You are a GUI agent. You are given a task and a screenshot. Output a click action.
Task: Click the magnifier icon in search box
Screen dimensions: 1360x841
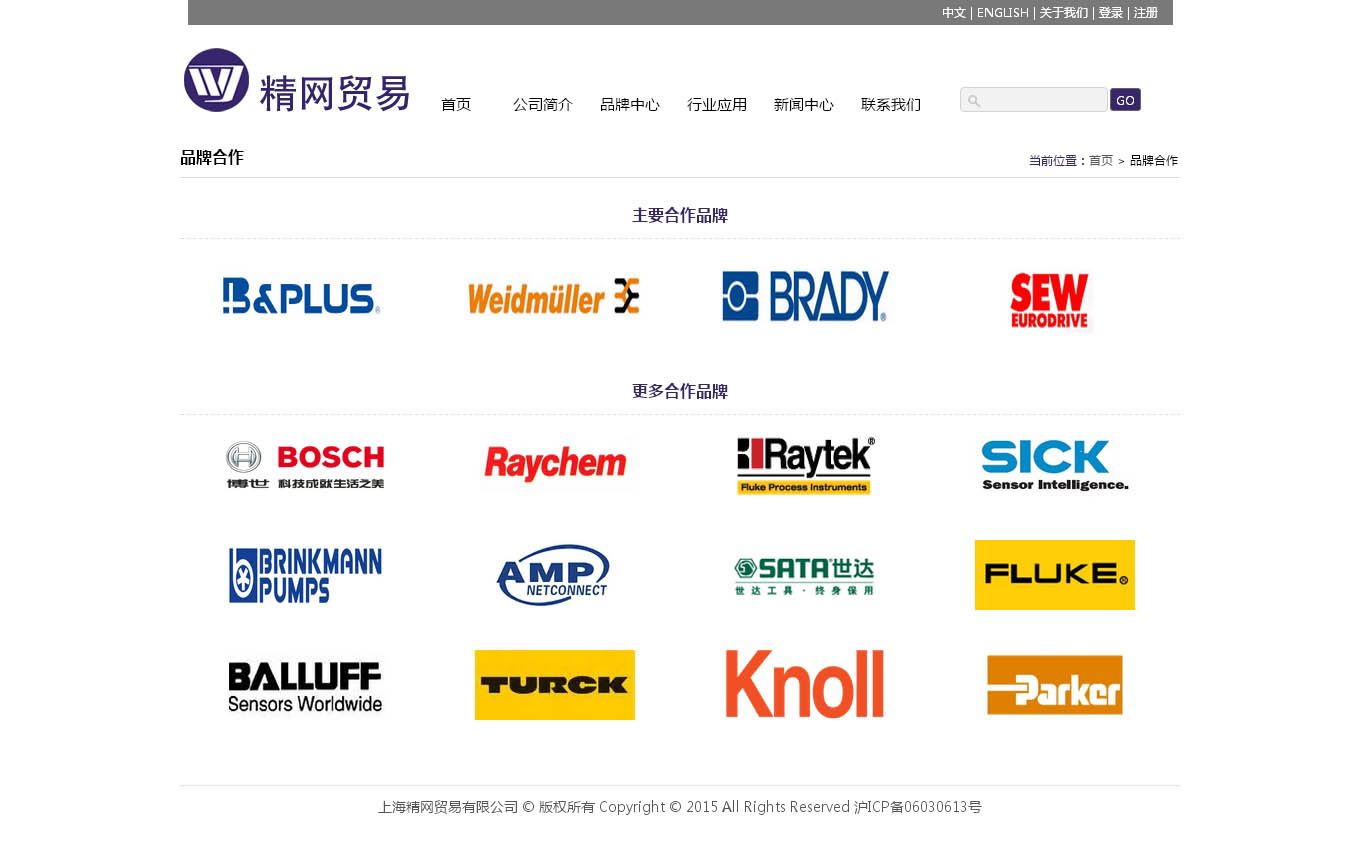click(x=974, y=101)
